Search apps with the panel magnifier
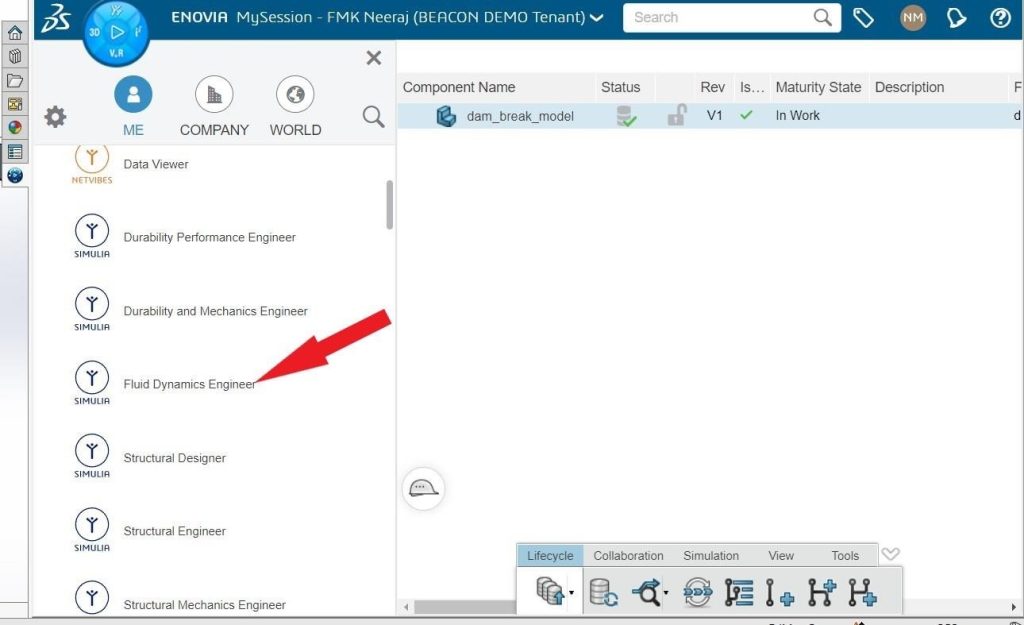The height and width of the screenshot is (625, 1024). pos(373,116)
